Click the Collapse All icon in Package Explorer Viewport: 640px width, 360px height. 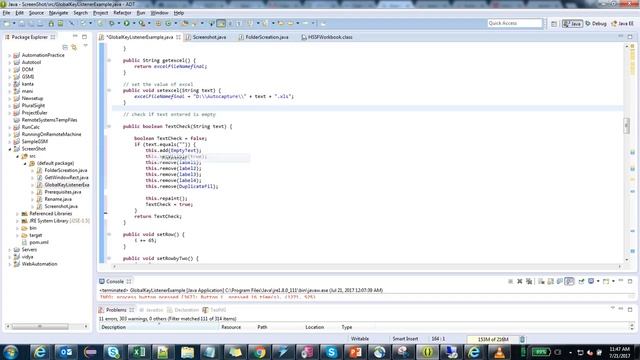[65, 47]
